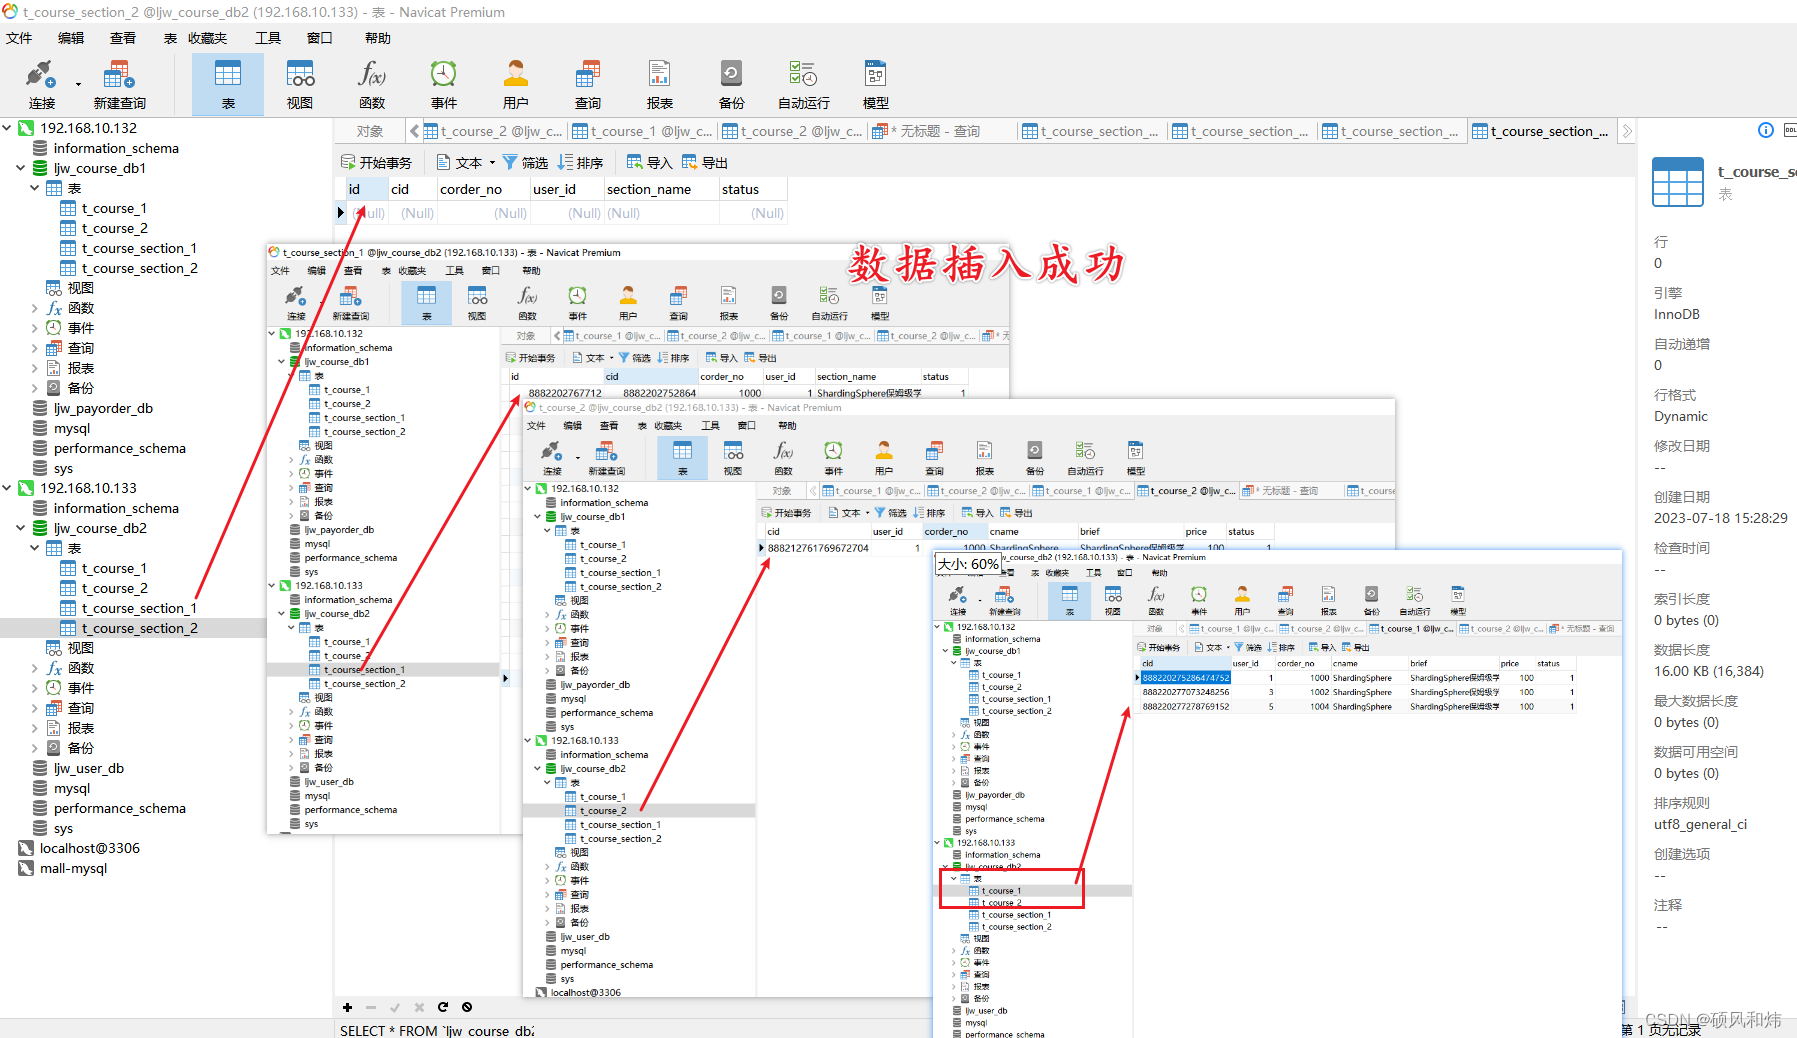Click the (Null) cell under user_id
The height and width of the screenshot is (1038, 1797).
point(567,213)
